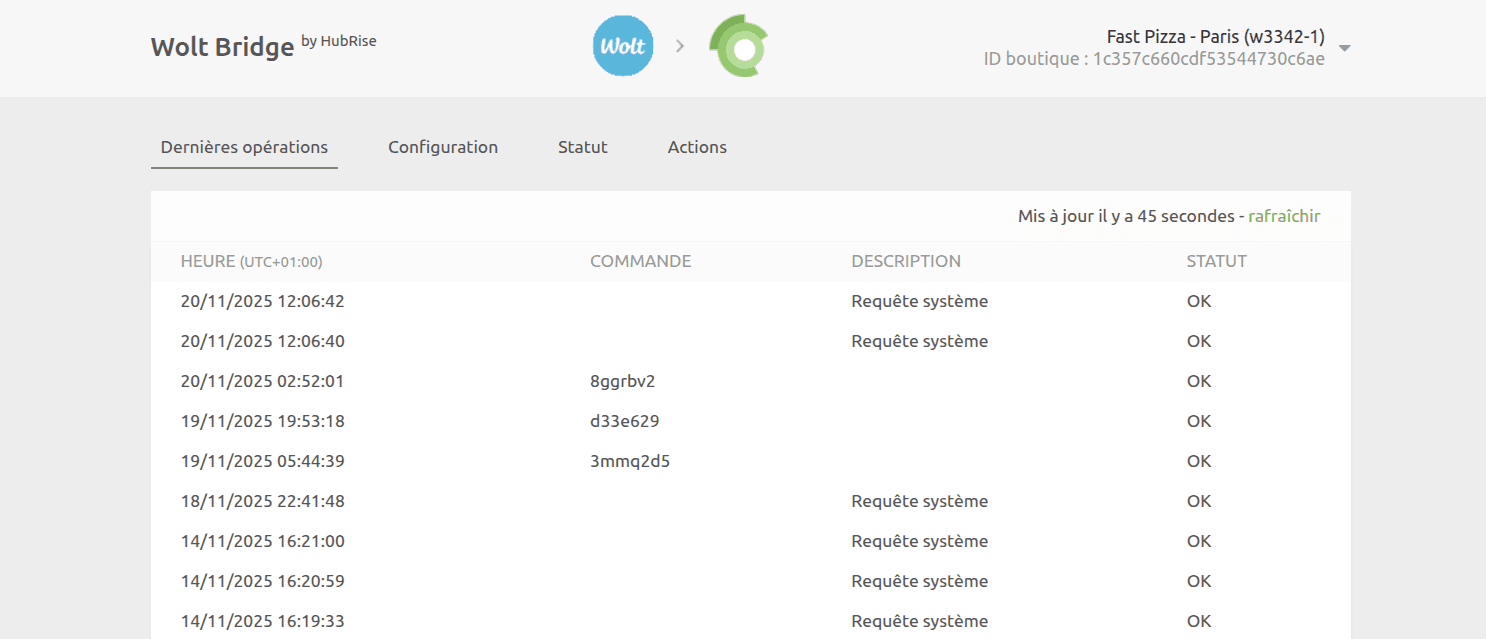Click the Wolt Bridge title

(222, 47)
